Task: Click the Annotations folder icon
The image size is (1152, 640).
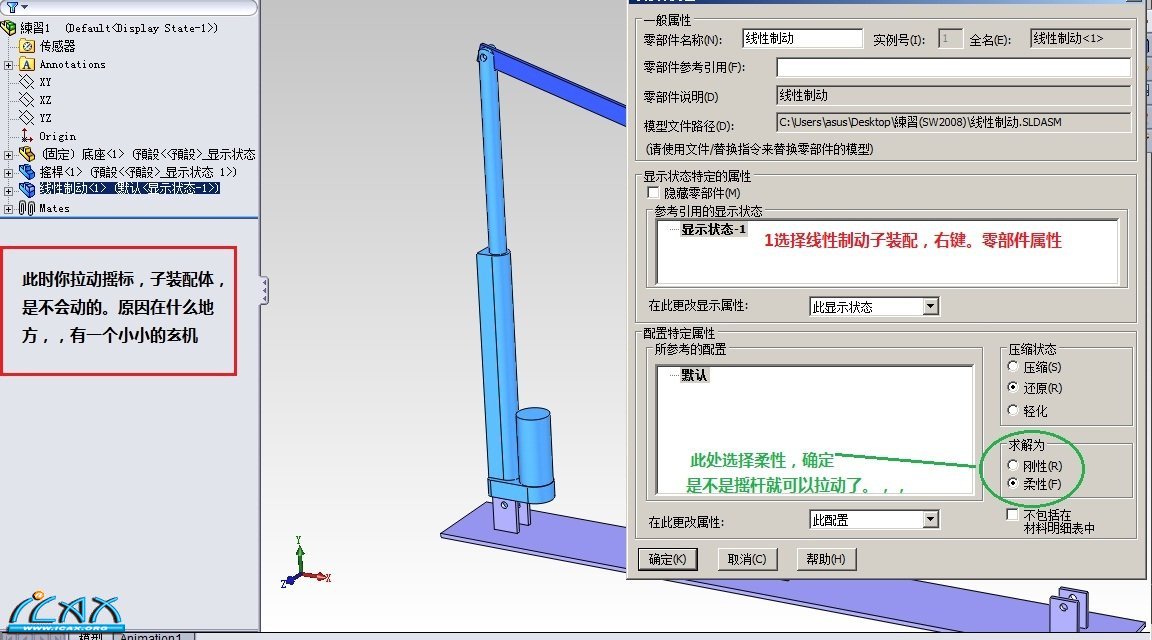Action: coord(26,65)
